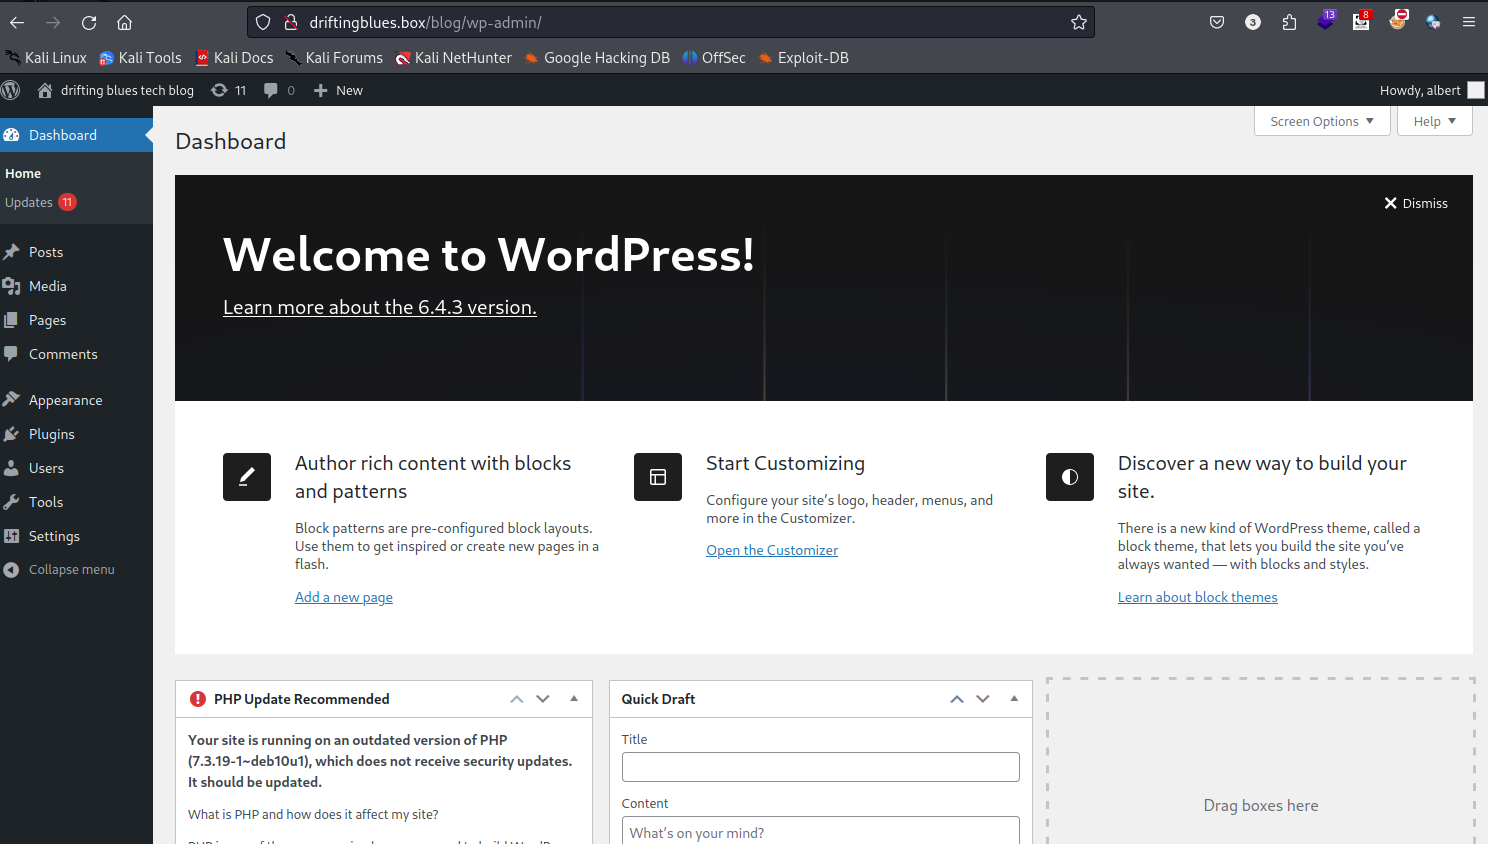The image size is (1488, 844).
Task: Click the extension icon with badge 13
Action: [x=1326, y=21]
